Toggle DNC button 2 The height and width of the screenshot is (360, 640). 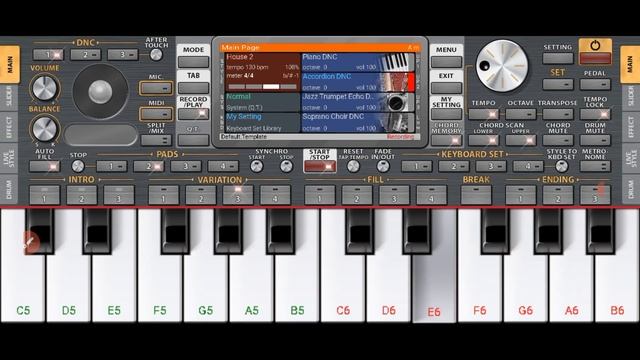point(85,55)
